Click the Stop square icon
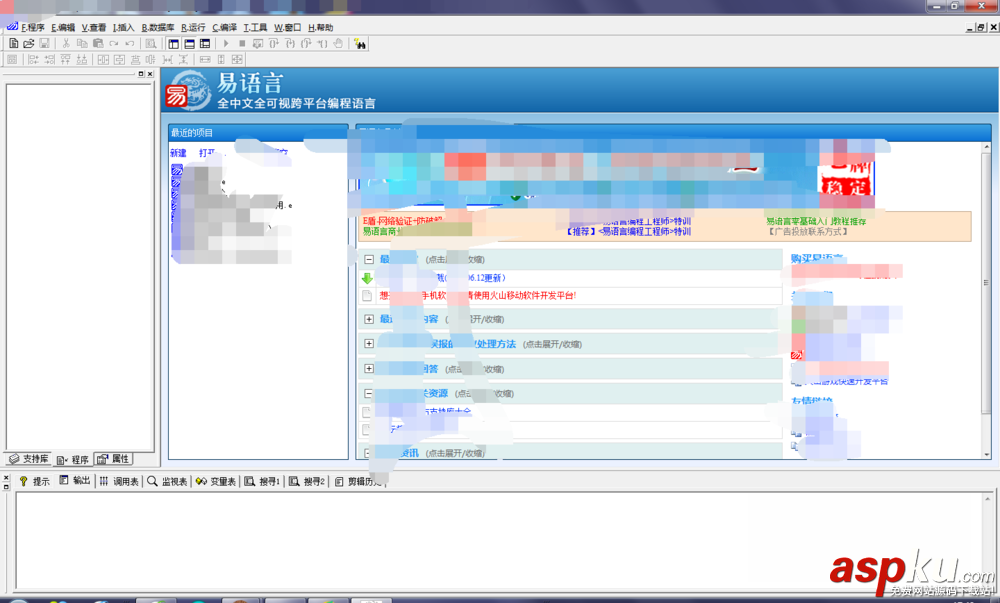The width and height of the screenshot is (1000, 603). 242,43
